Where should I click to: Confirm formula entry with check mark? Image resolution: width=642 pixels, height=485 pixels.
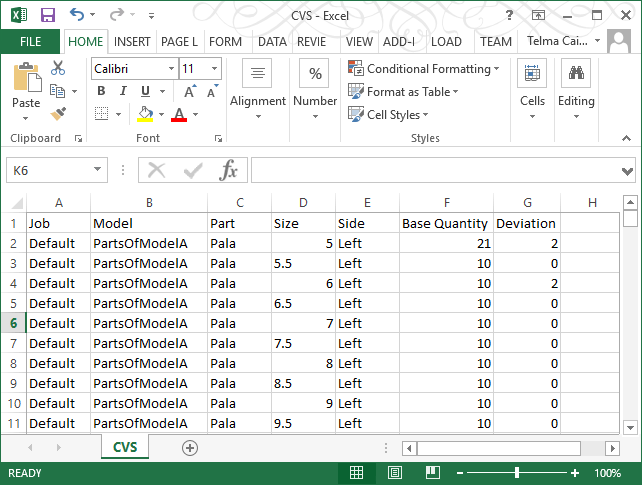(x=193, y=170)
